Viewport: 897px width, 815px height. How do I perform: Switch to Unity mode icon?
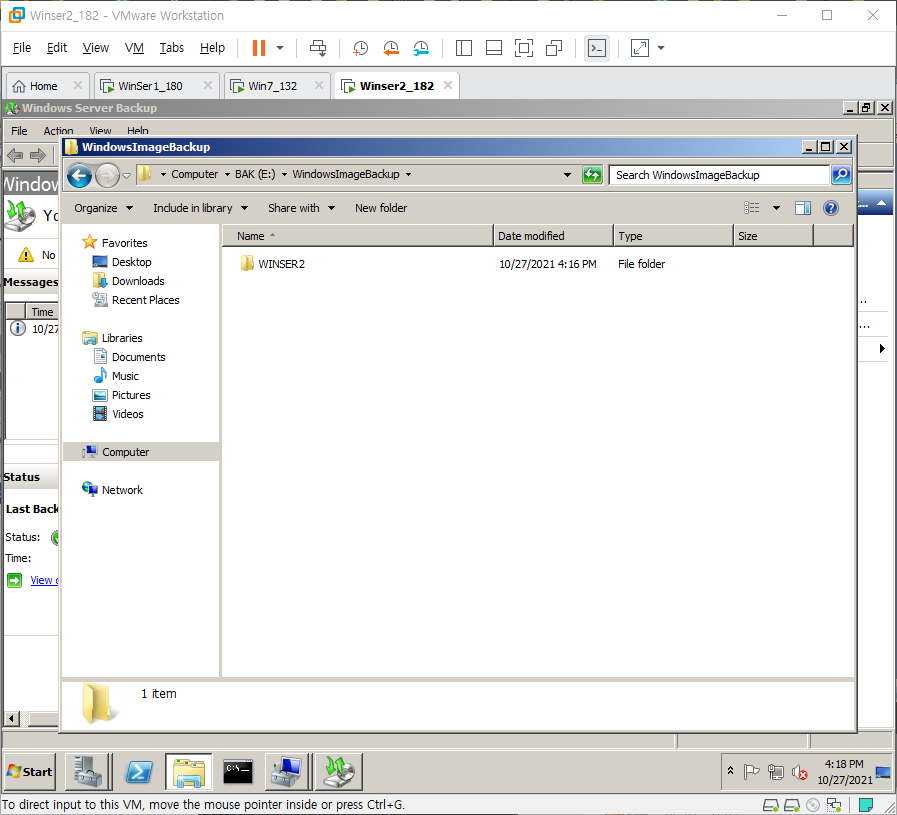[554, 48]
